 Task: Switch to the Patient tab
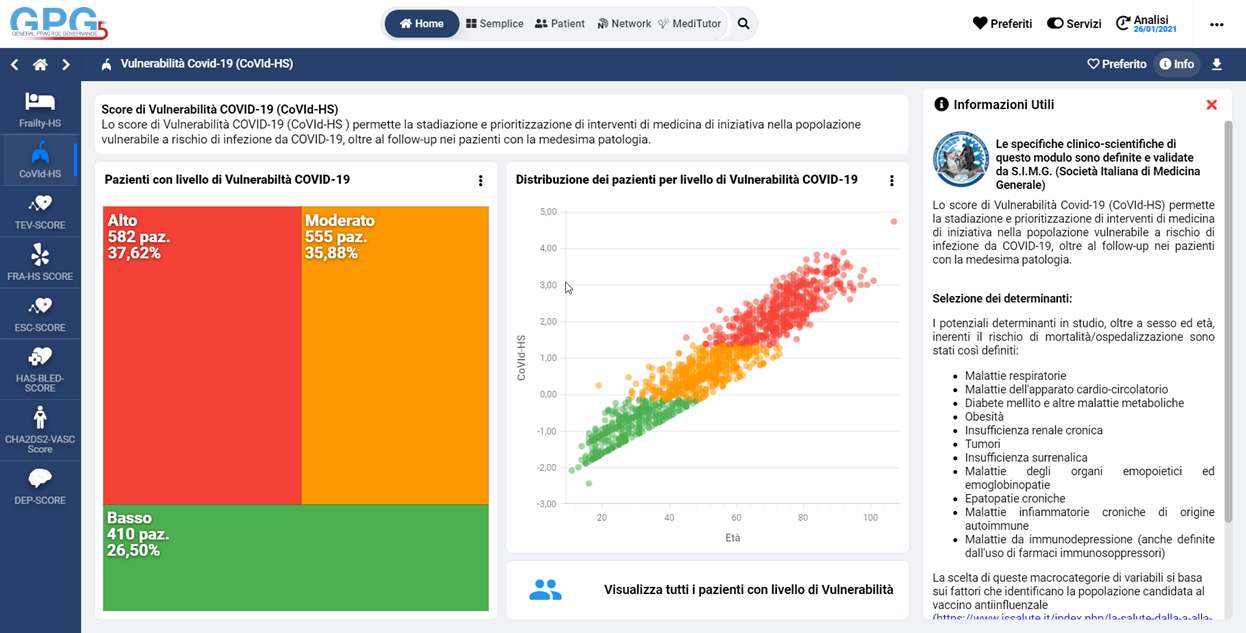click(x=560, y=24)
